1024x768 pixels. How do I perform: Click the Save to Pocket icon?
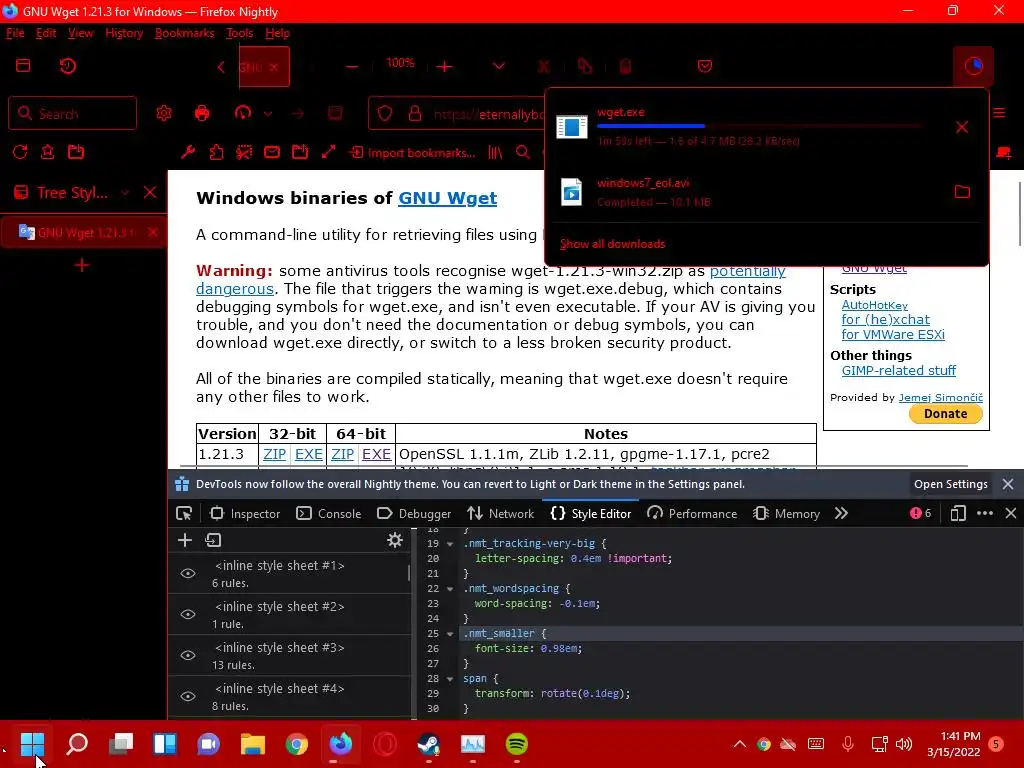705,66
